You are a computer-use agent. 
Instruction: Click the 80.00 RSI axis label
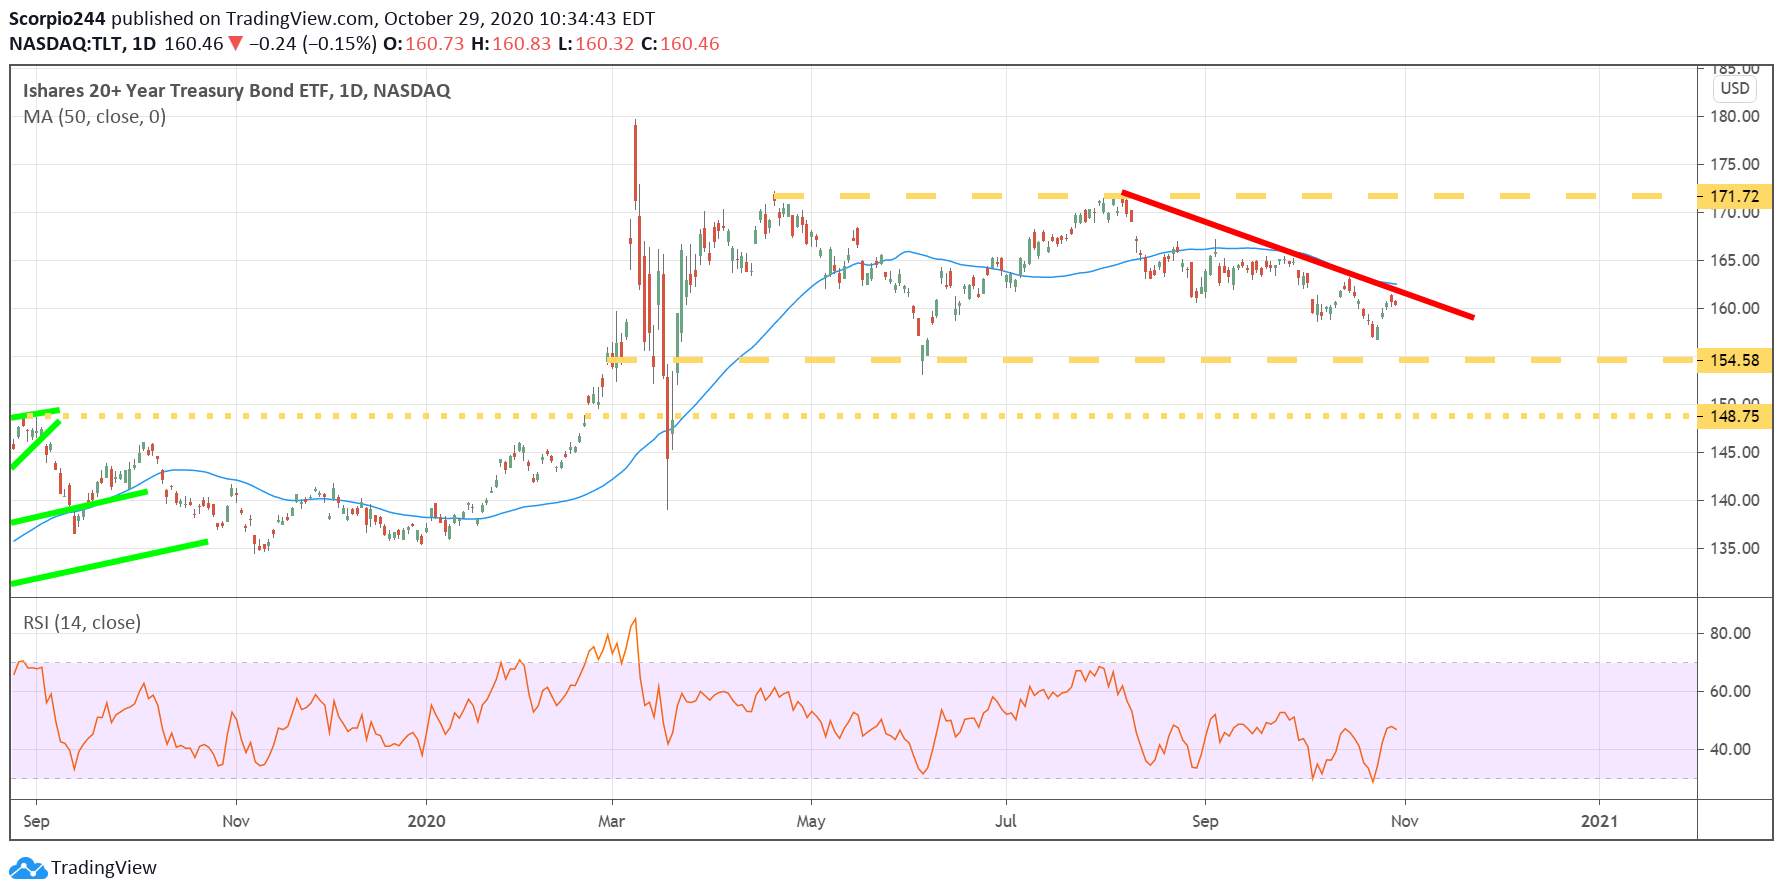coord(1731,633)
